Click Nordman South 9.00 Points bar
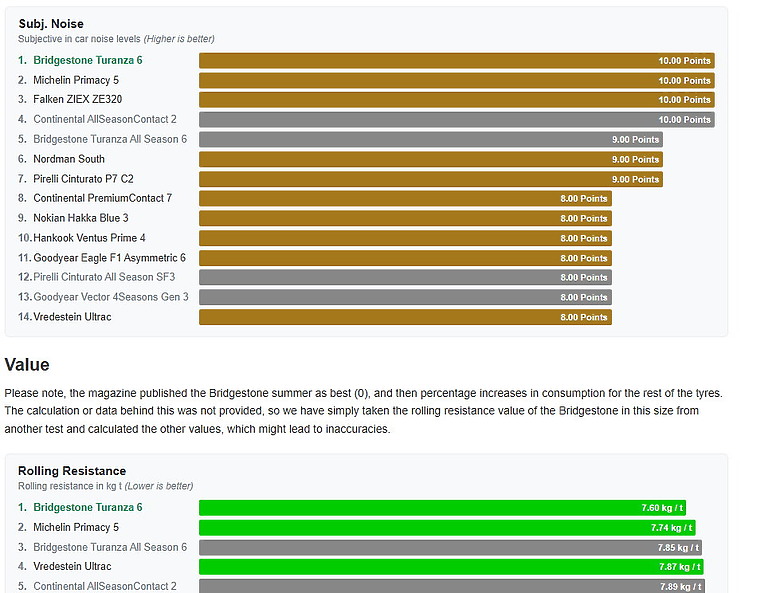780x593 pixels. [x=431, y=160]
